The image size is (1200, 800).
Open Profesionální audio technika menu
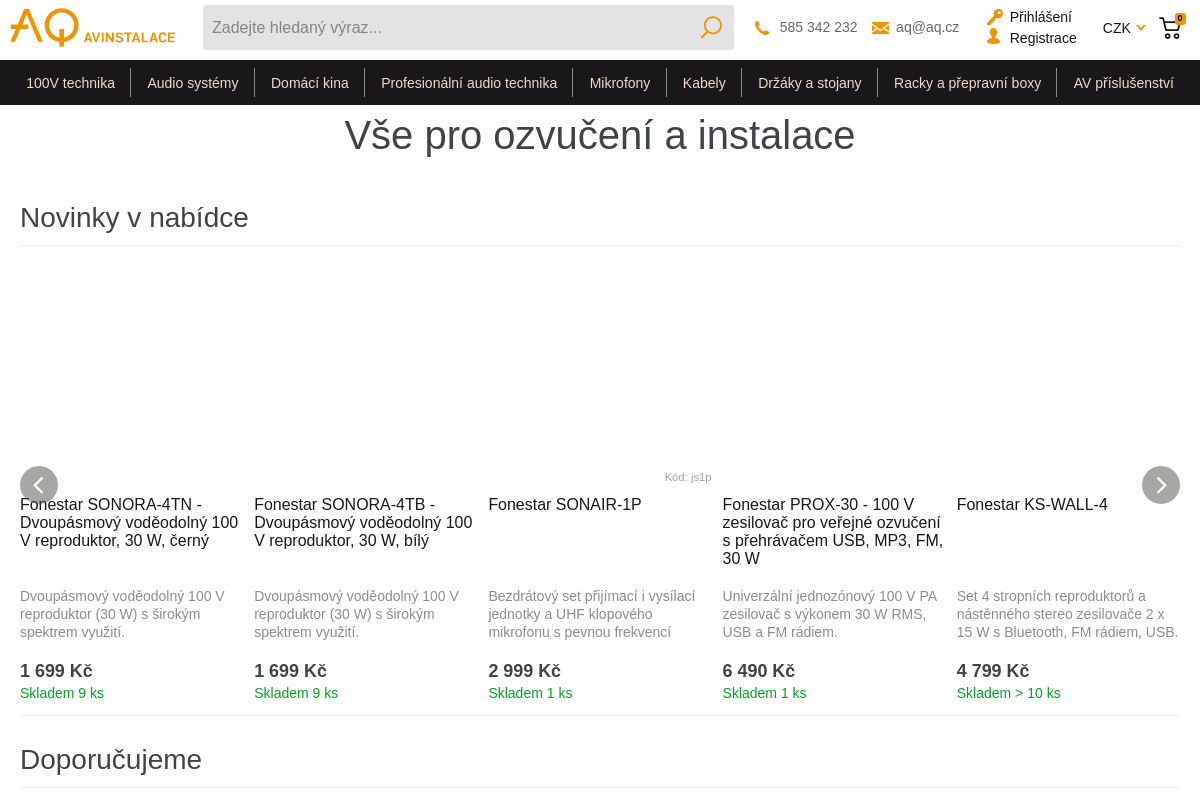(x=469, y=83)
